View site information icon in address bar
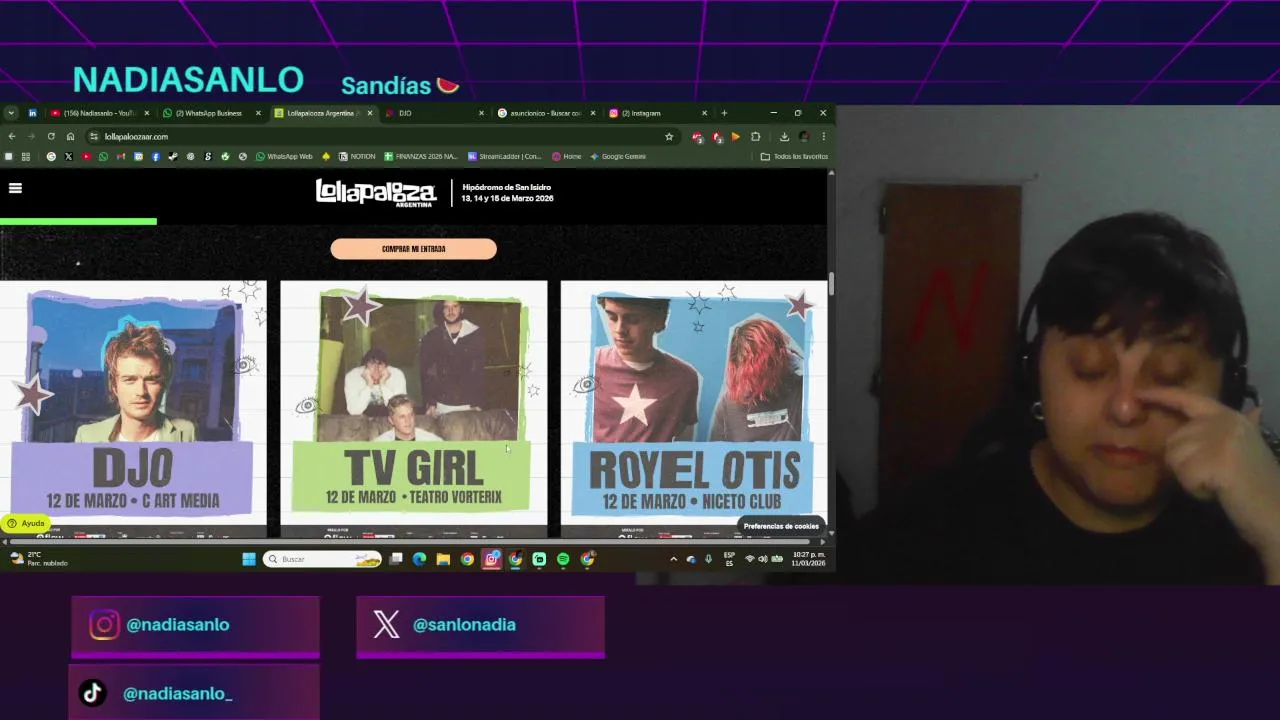The image size is (1280, 720). [94, 136]
